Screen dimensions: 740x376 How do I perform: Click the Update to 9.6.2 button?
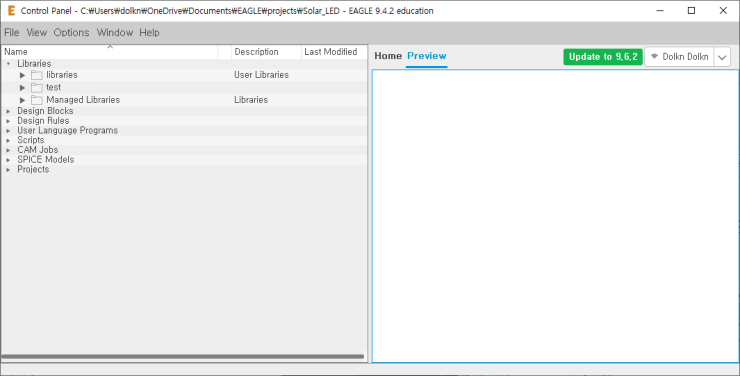pos(603,57)
